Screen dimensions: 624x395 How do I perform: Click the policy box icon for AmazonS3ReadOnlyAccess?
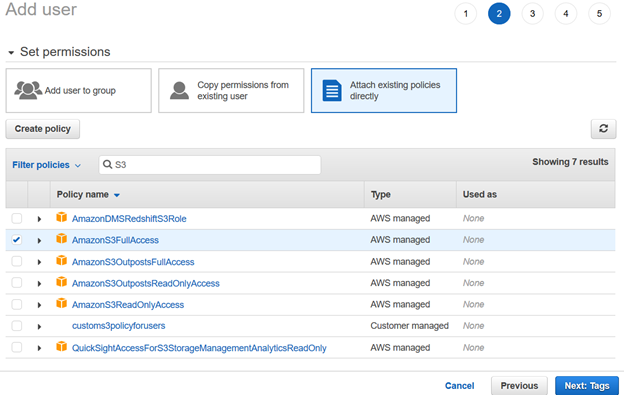[61, 304]
